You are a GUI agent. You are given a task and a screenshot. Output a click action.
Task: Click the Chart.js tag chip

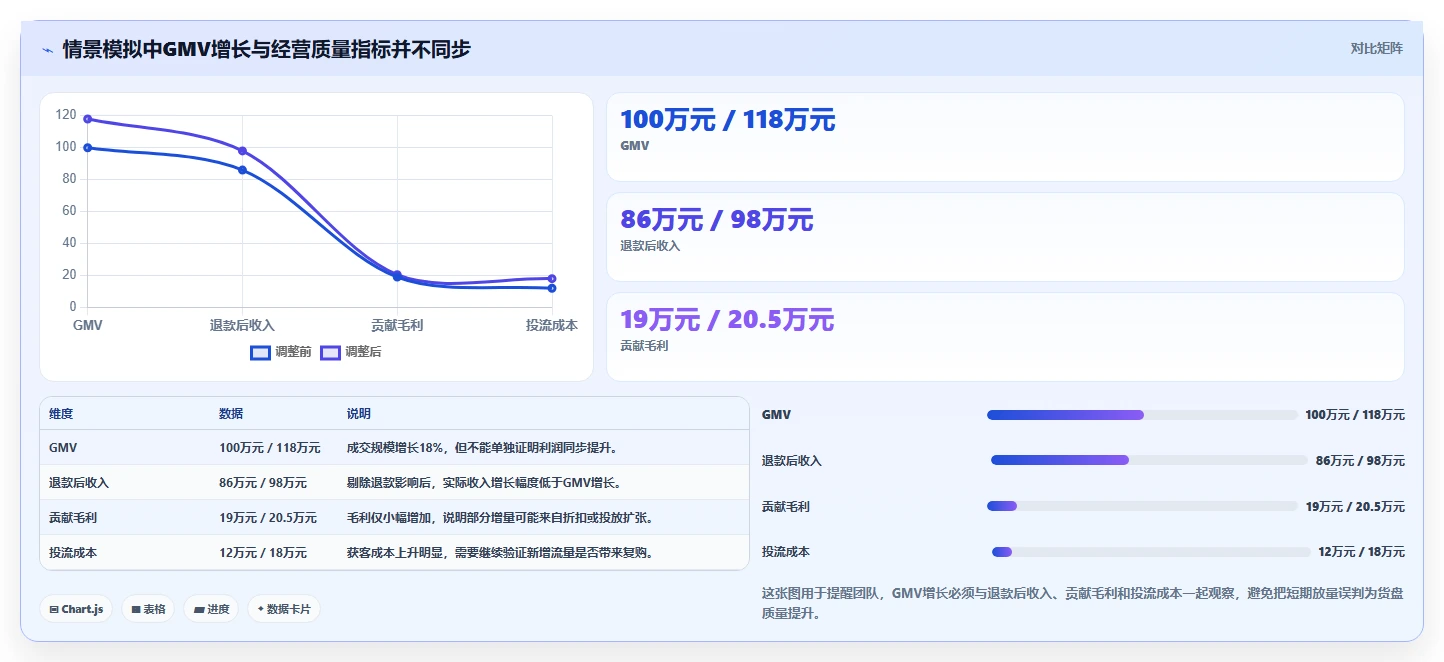(x=76, y=609)
